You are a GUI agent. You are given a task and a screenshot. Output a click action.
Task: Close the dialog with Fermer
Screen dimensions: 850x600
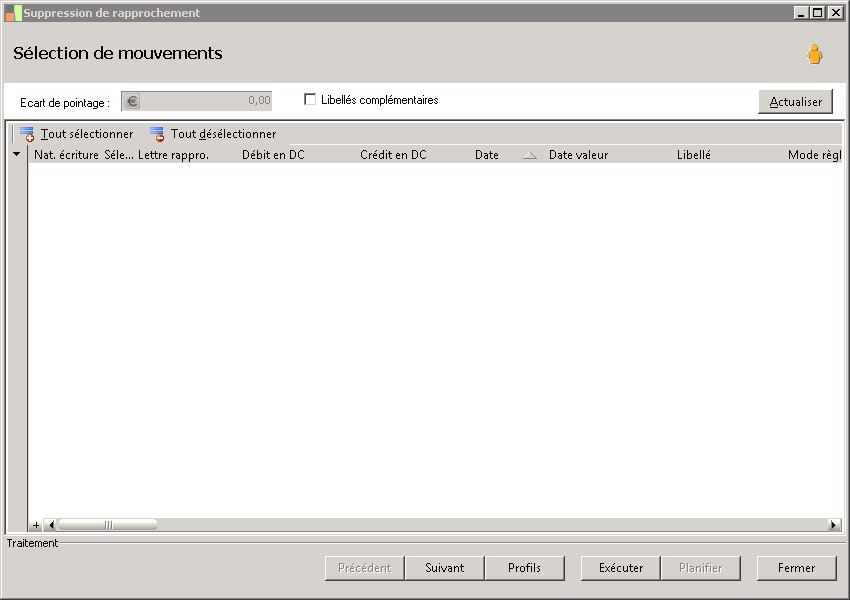796,568
